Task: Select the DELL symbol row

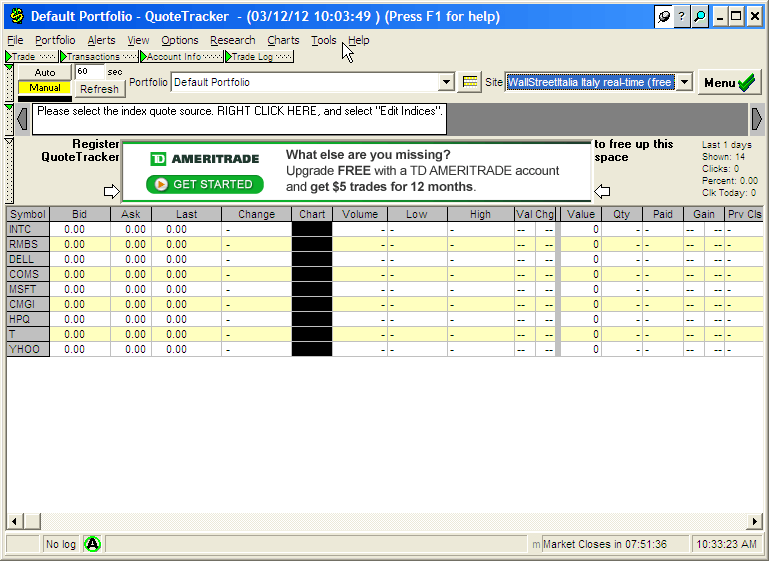Action: pos(27,259)
